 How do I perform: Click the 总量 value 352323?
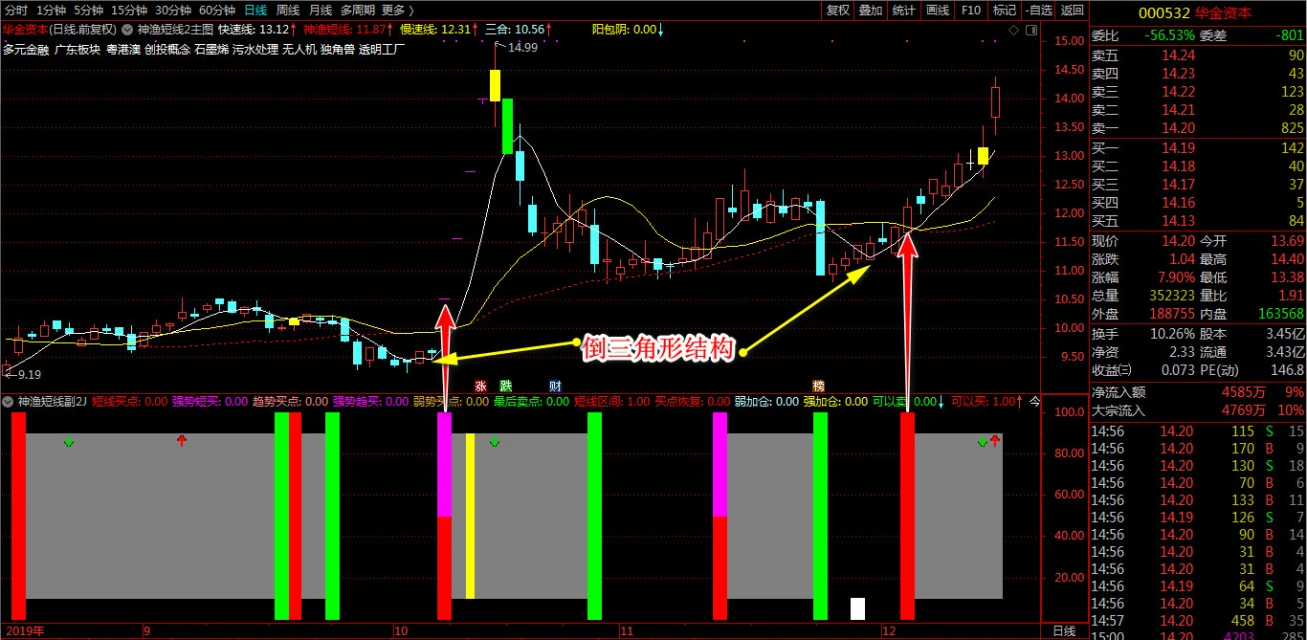pos(1172,296)
